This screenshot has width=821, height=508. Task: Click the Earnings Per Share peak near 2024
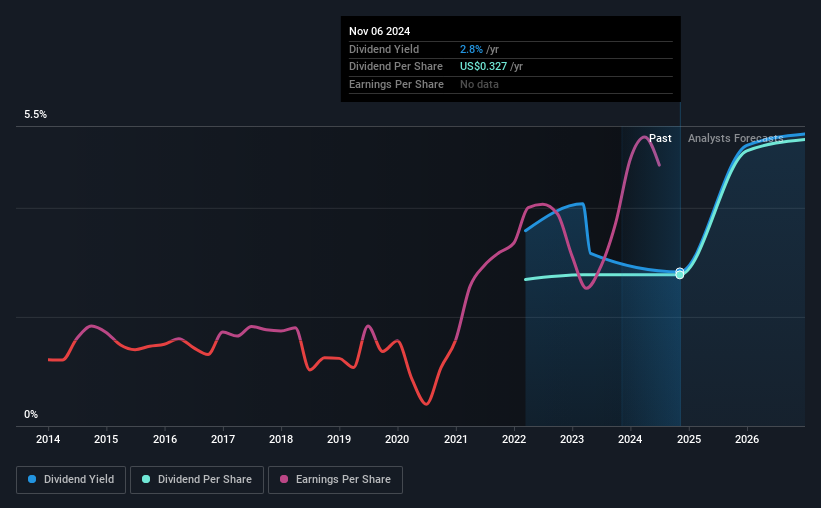(x=644, y=137)
